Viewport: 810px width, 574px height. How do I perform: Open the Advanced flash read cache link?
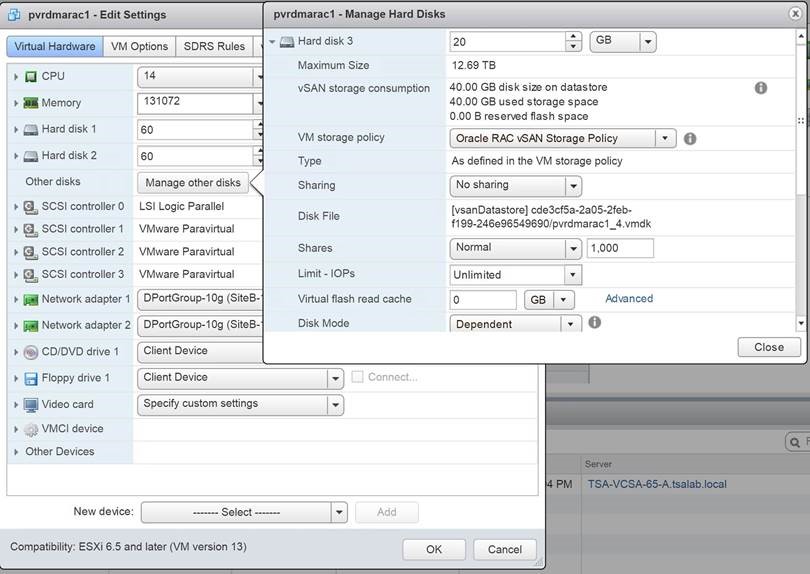[x=629, y=299]
